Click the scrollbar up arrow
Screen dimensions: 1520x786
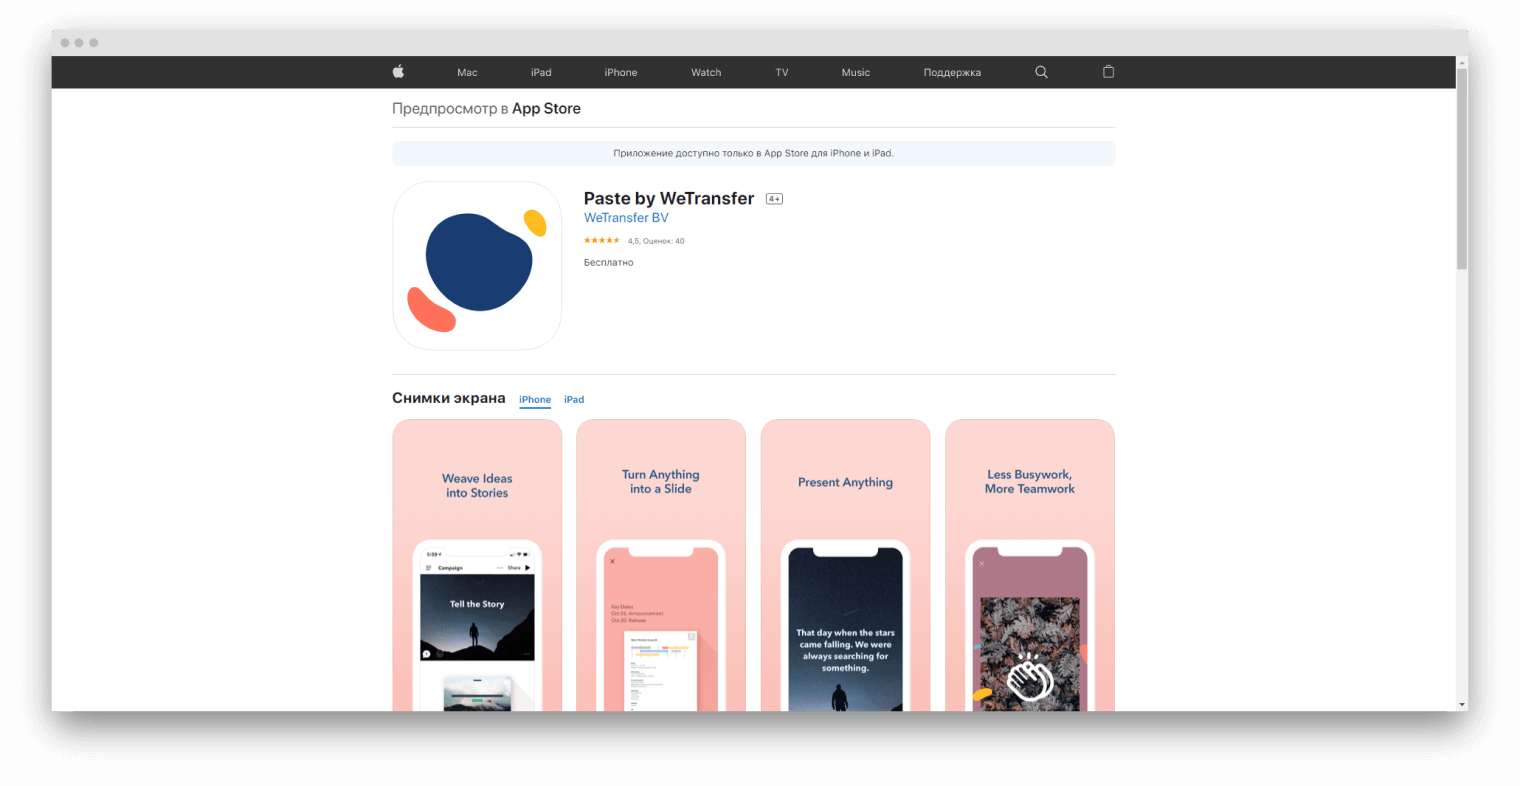[x=1462, y=62]
